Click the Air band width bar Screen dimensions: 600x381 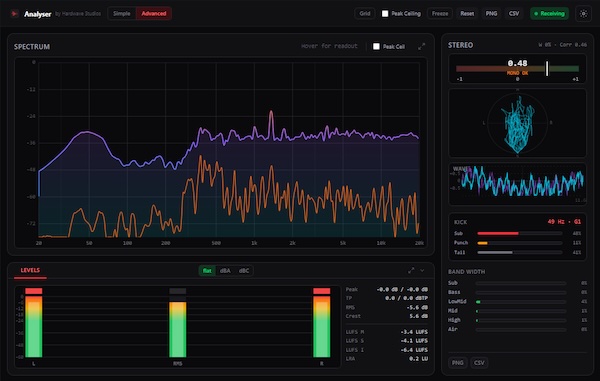(521, 329)
